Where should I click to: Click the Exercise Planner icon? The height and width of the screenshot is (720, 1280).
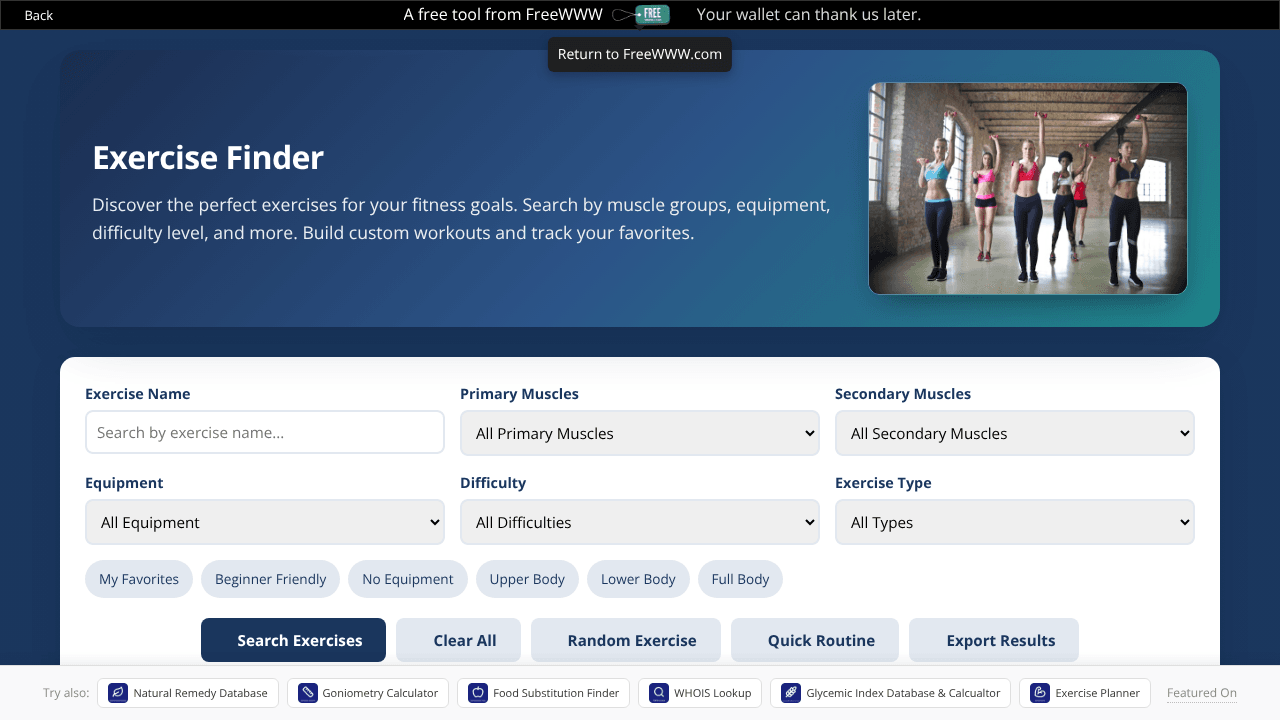pos(1040,692)
